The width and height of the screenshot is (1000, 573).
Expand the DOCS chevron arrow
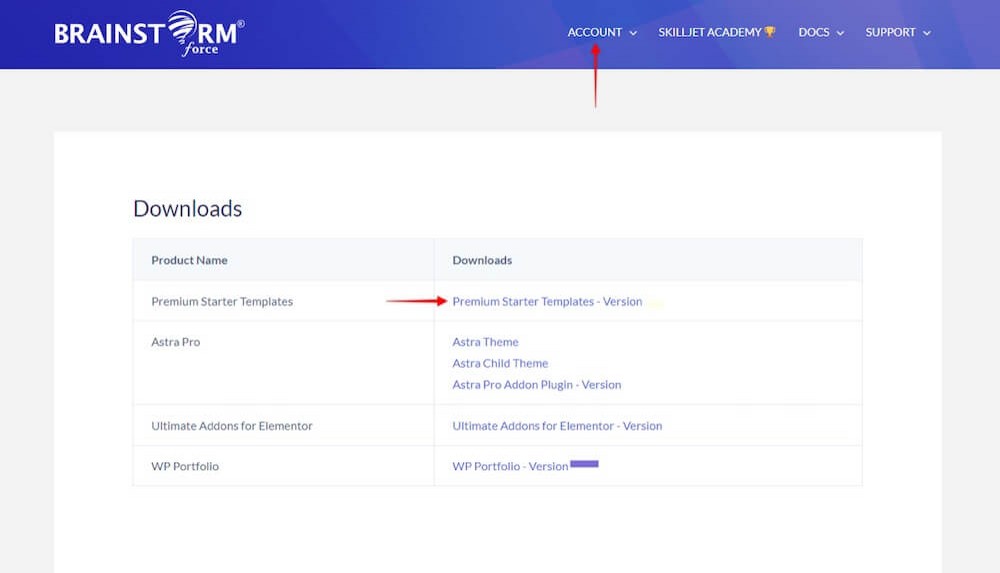pyautogui.click(x=840, y=33)
